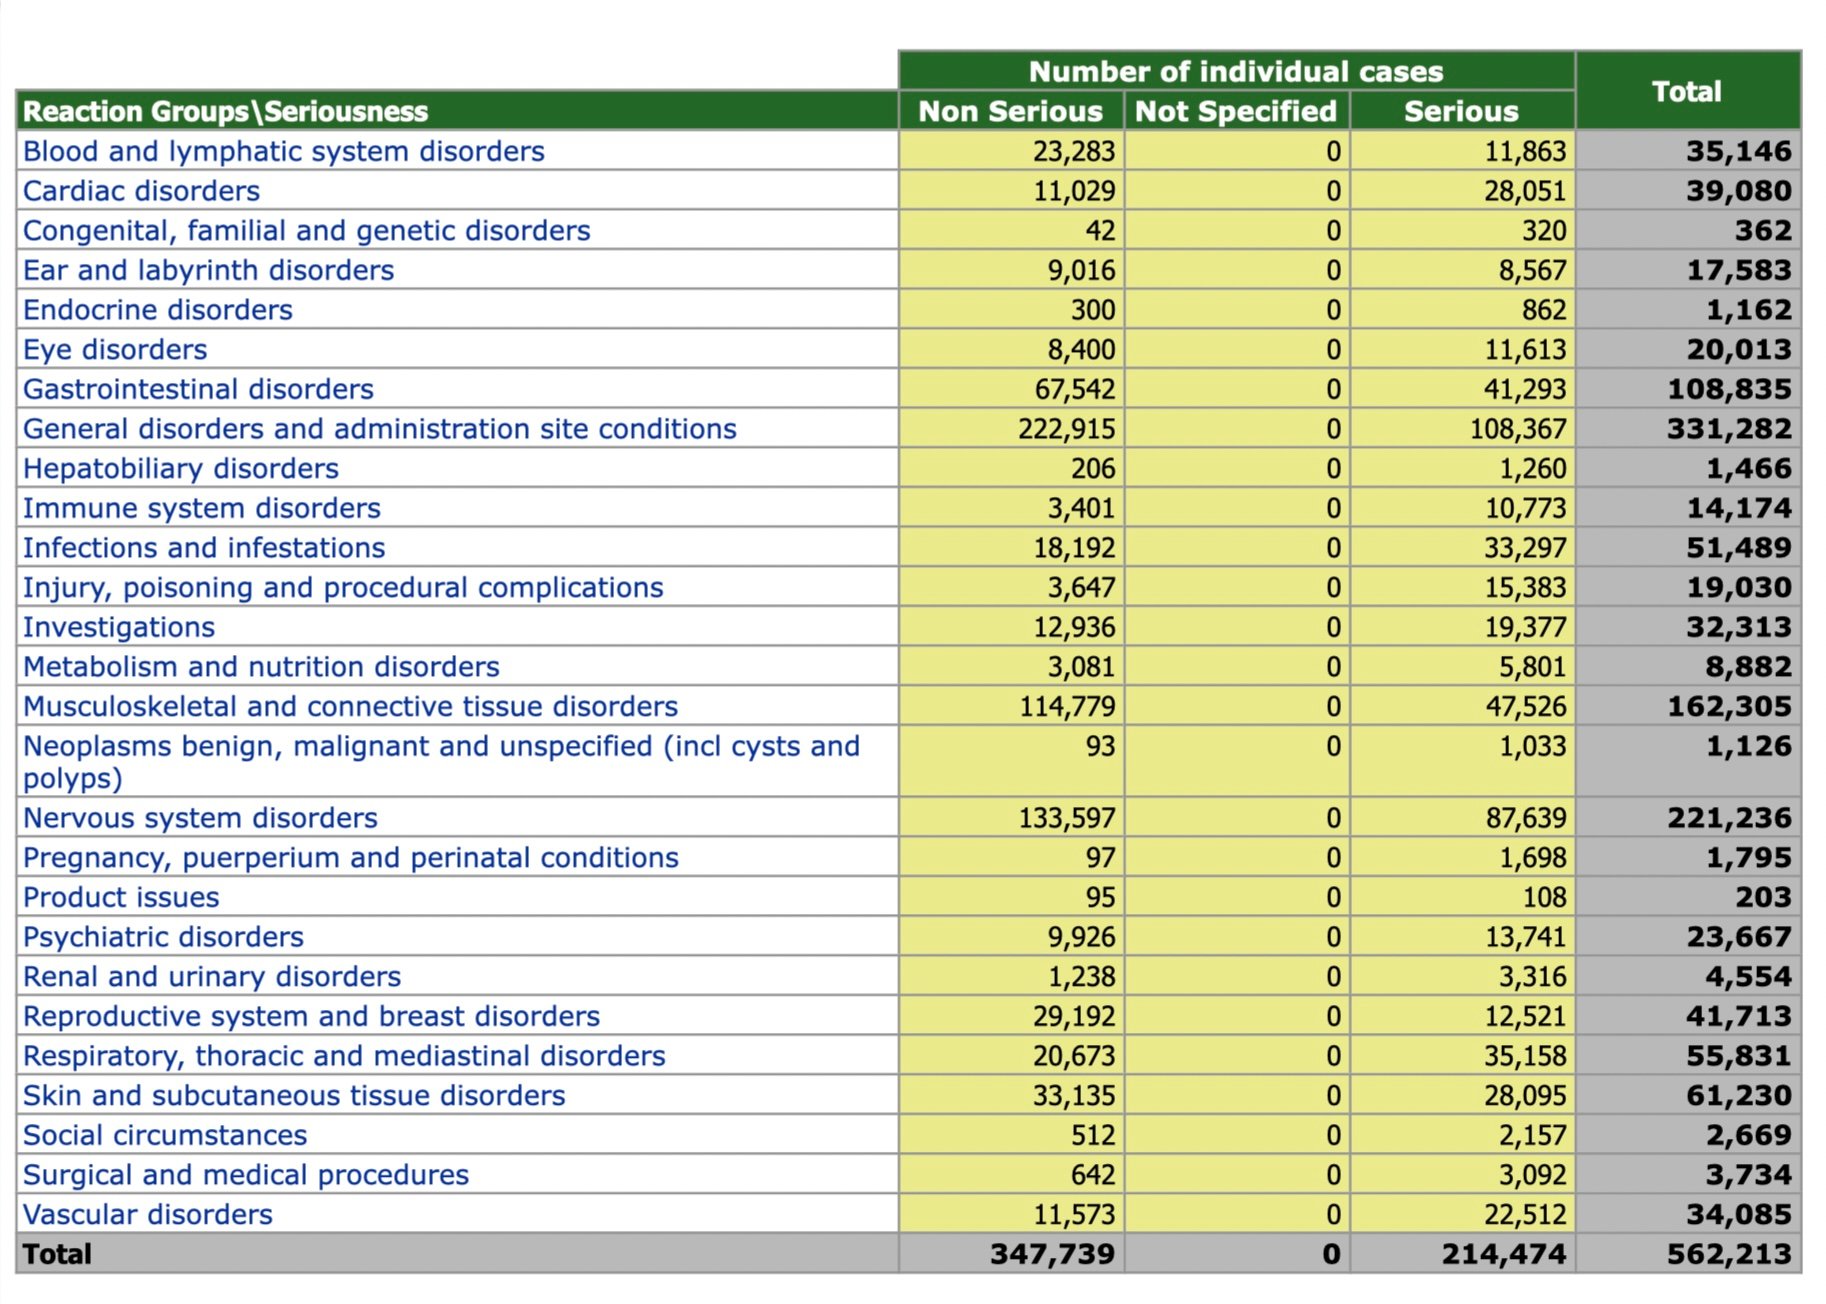Select Ear and labyrinth disorders row link

(x=208, y=270)
